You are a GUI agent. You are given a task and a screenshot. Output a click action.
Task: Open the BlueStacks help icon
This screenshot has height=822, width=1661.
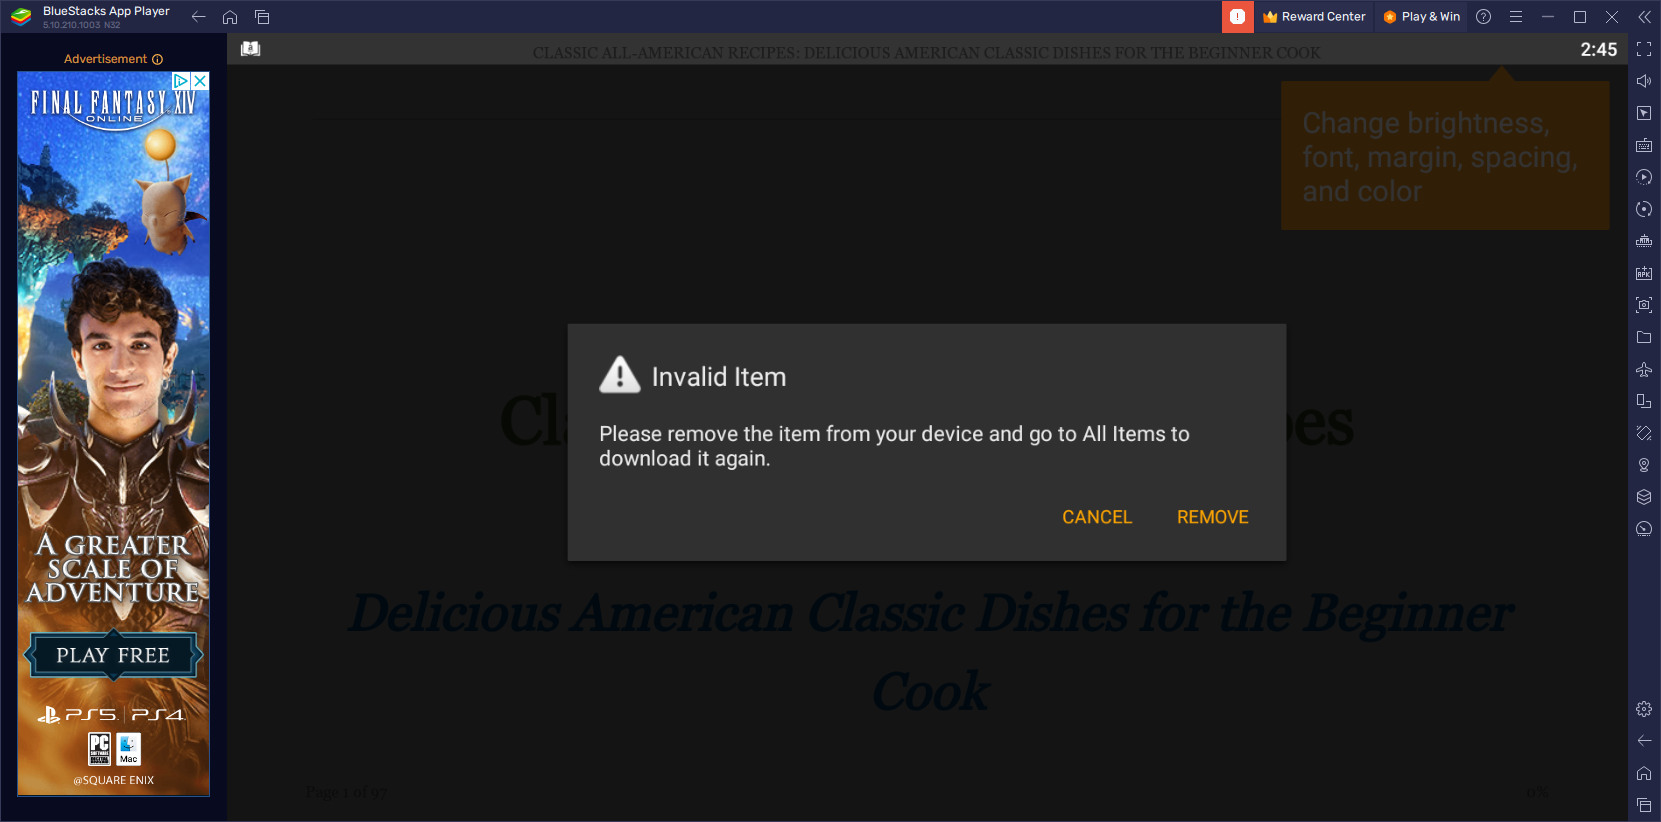1484,17
